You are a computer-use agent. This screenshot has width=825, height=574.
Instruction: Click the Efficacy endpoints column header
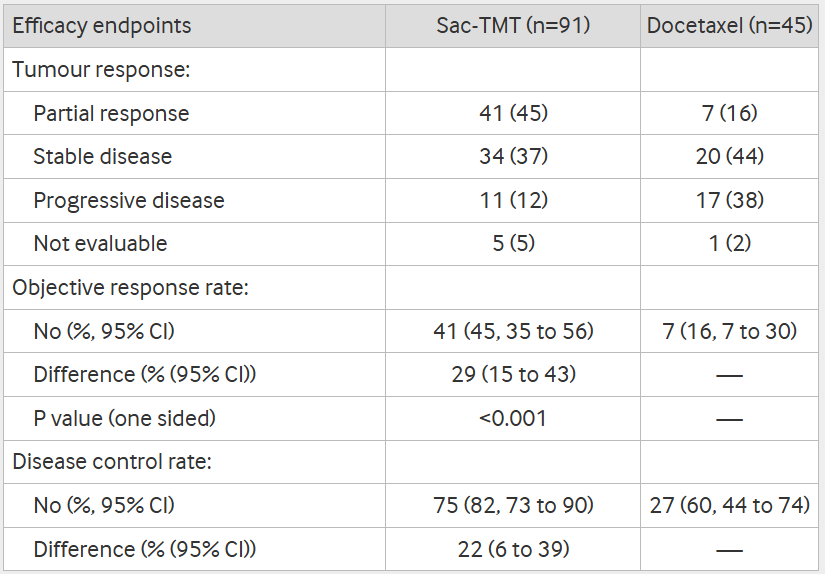pos(102,26)
